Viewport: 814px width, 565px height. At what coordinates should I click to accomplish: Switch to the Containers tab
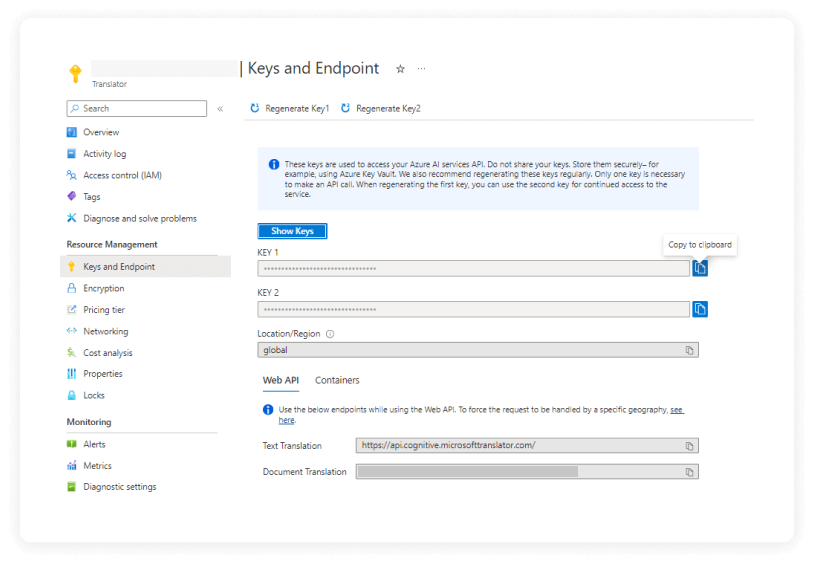pyautogui.click(x=337, y=380)
